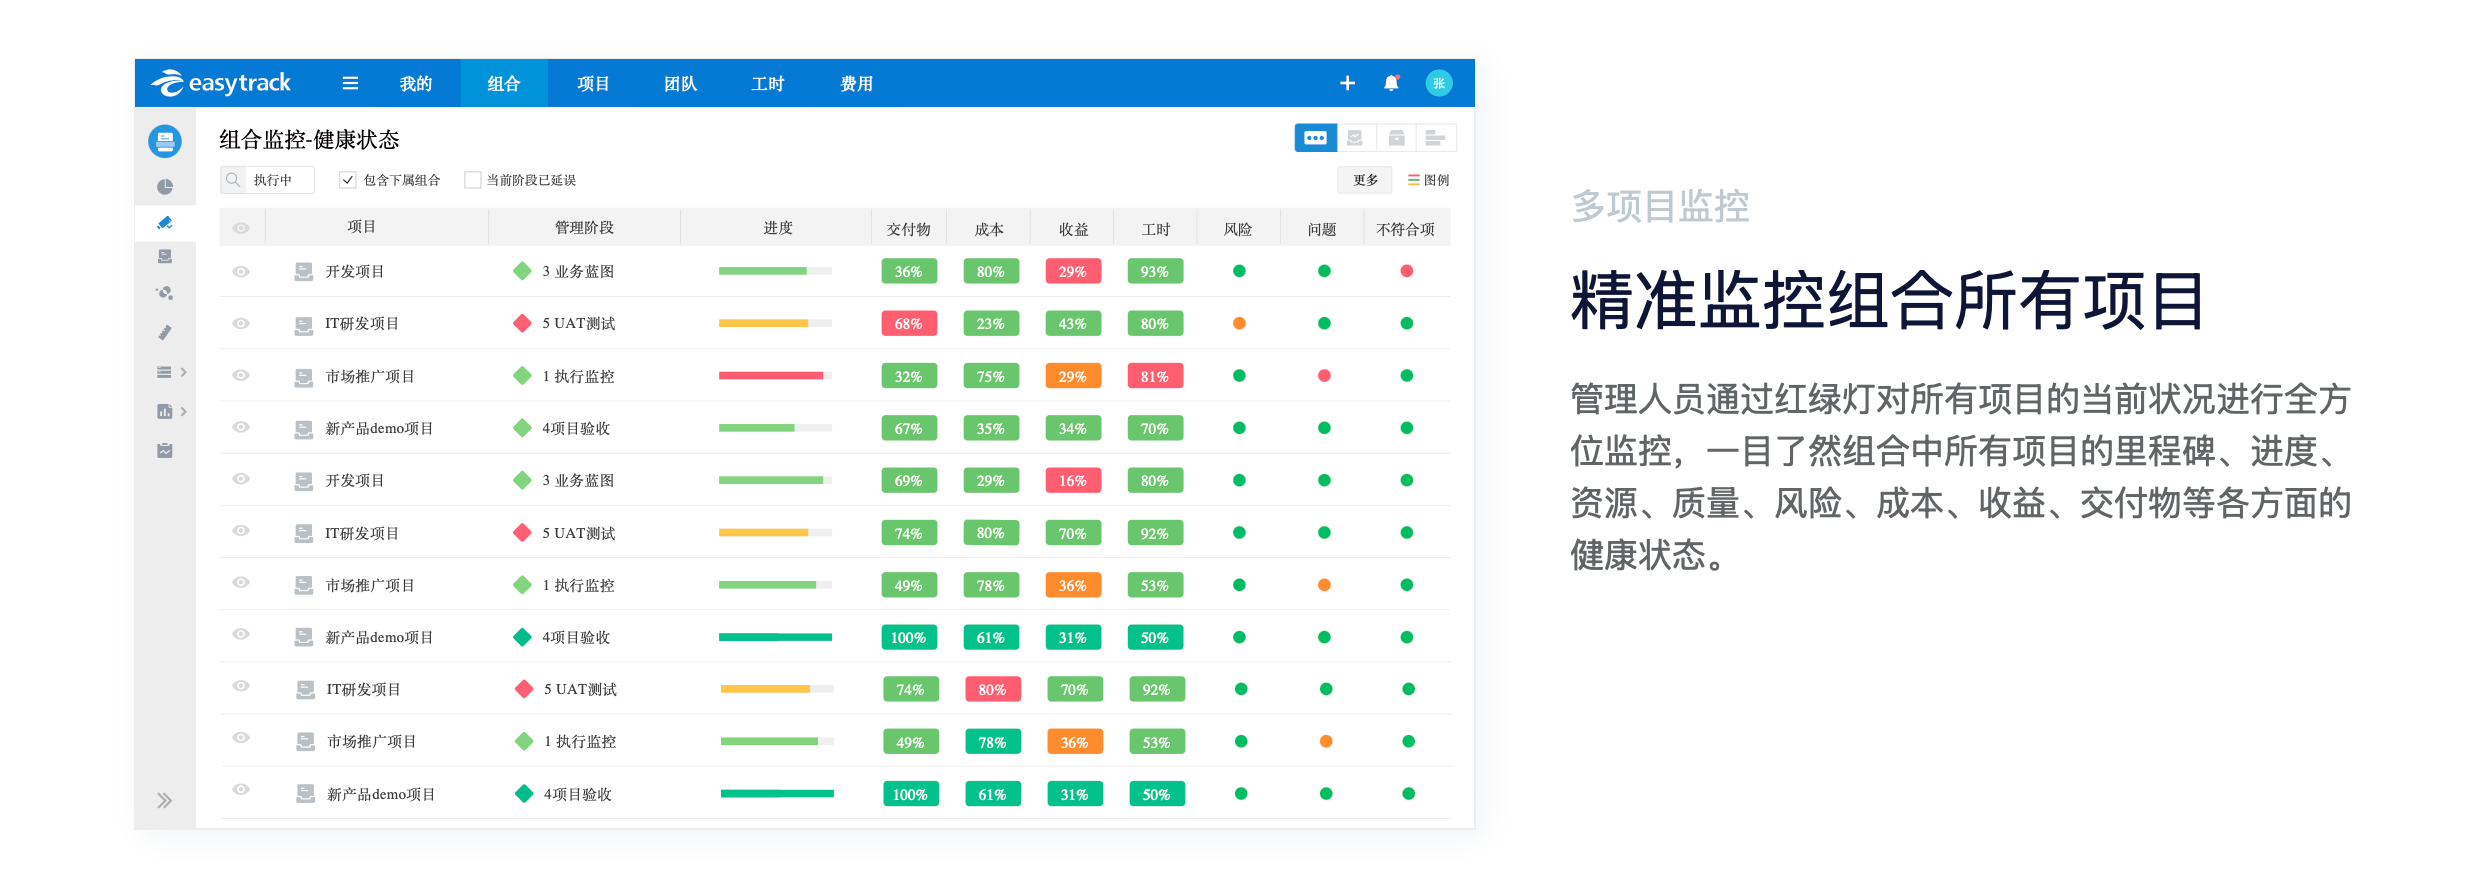Toggle the 包含下属组合 checkbox

click(x=348, y=180)
